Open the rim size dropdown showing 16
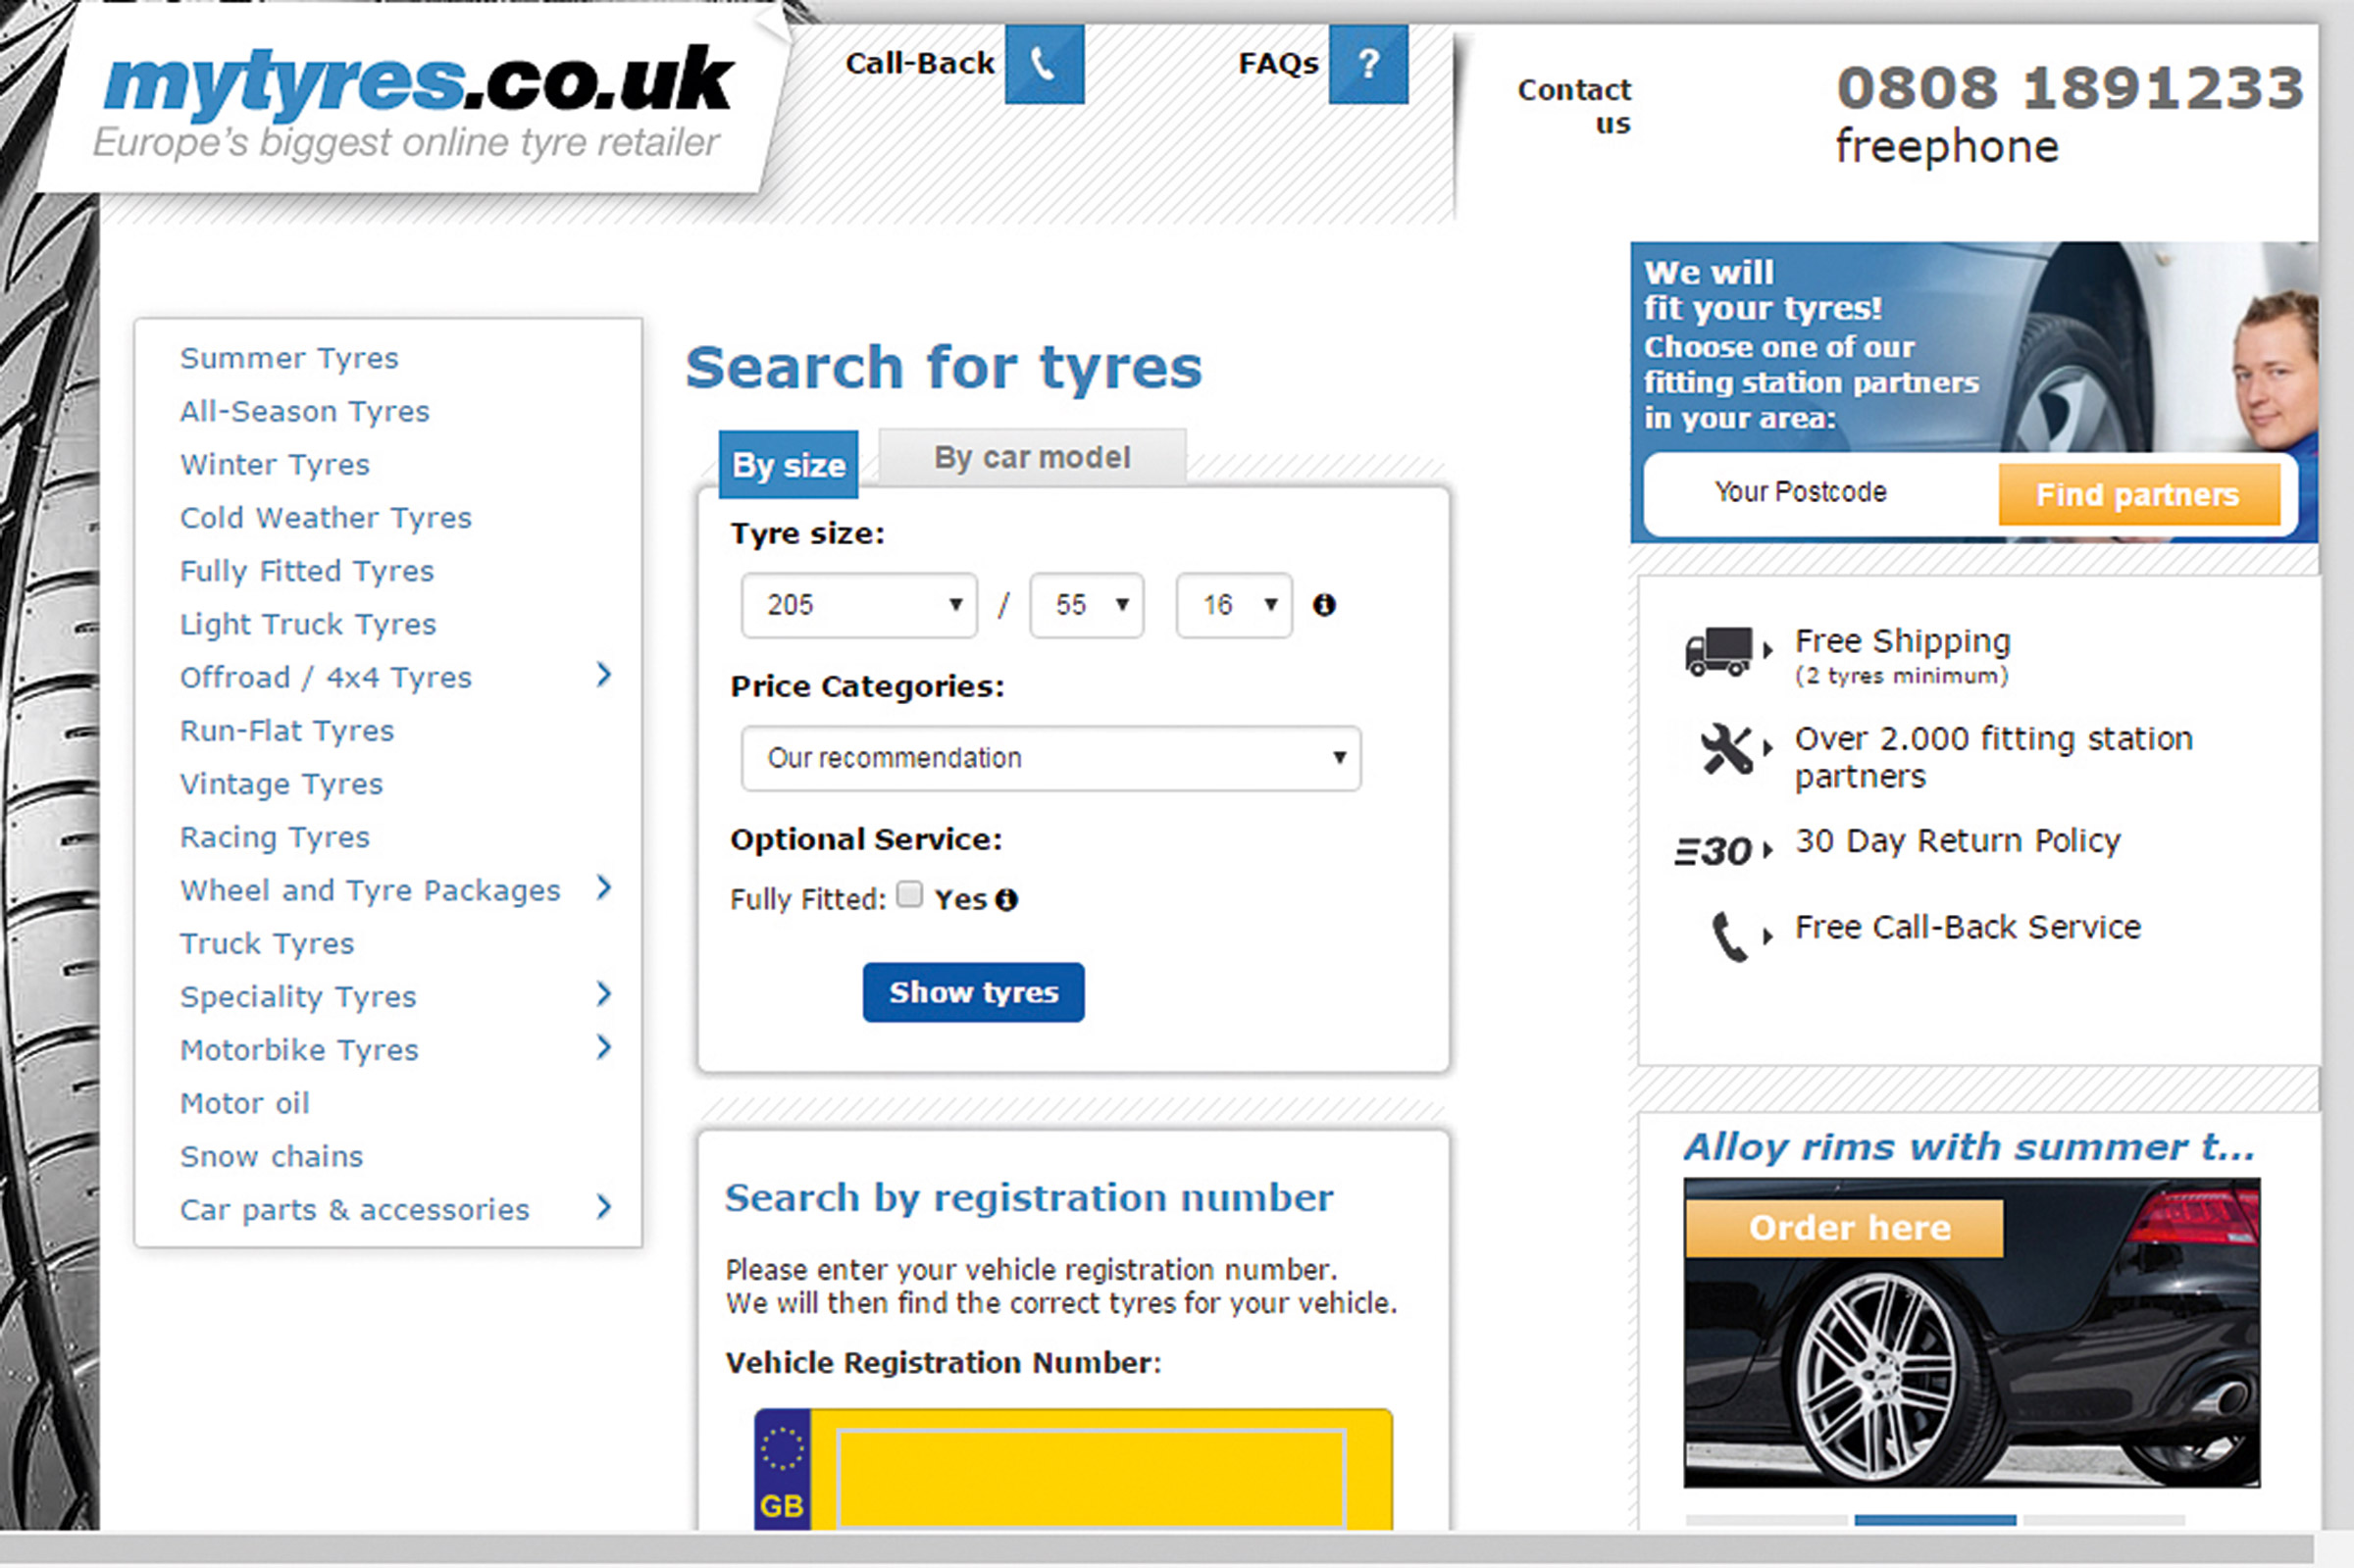Screen dimensions: 2354x1568 [x=1233, y=604]
